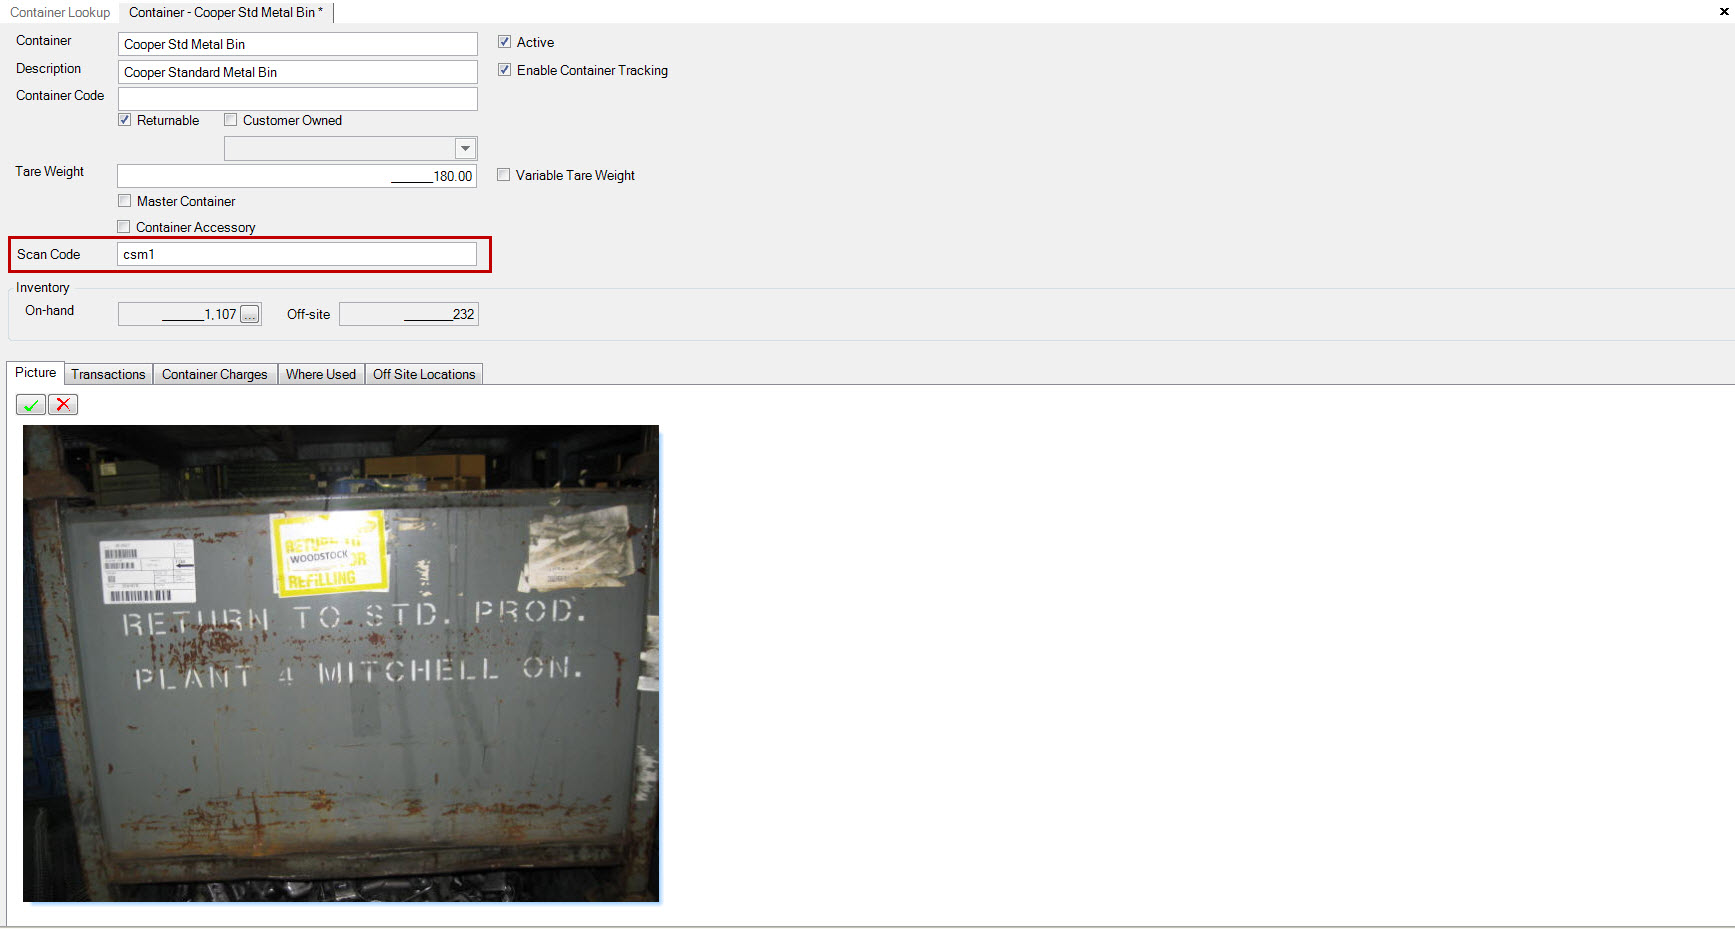
Task: Click the Description label
Action: [48, 68]
